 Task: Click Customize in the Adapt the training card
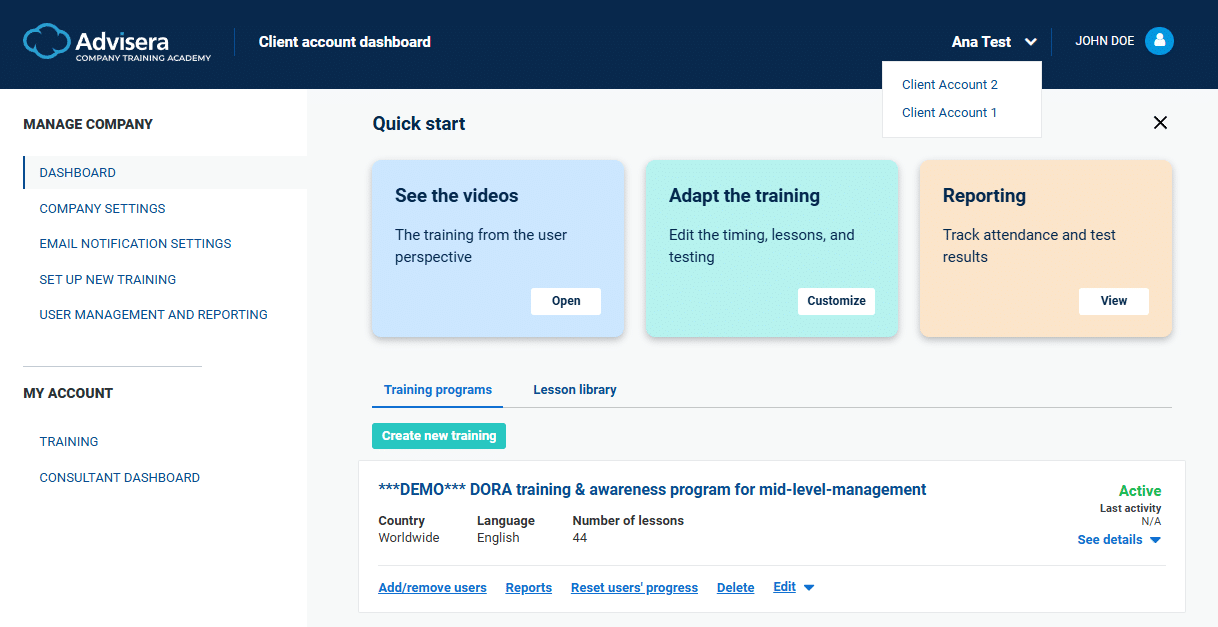pyautogui.click(x=836, y=301)
